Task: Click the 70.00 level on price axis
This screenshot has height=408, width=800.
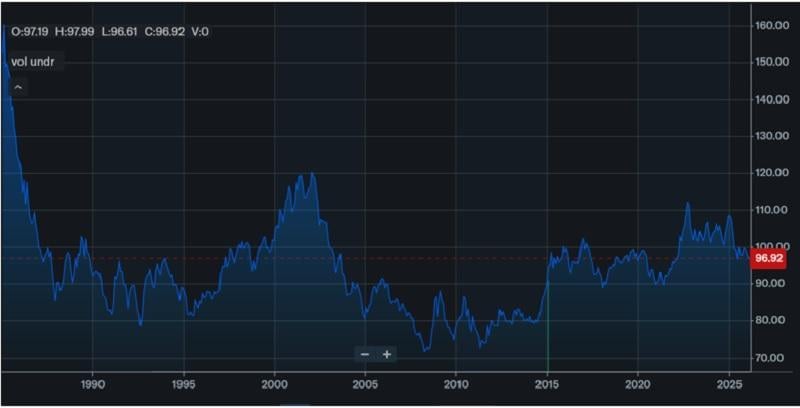Action: pos(771,357)
